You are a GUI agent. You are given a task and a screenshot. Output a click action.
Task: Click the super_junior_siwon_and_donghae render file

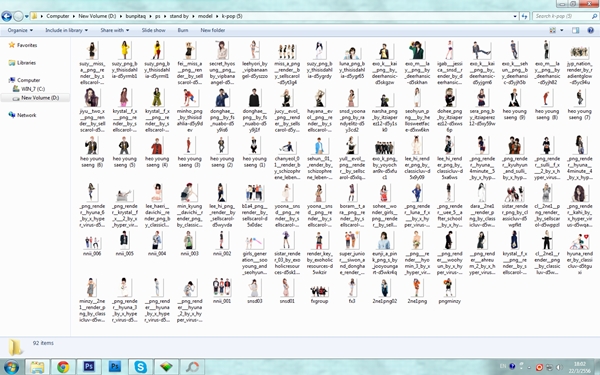(x=352, y=254)
